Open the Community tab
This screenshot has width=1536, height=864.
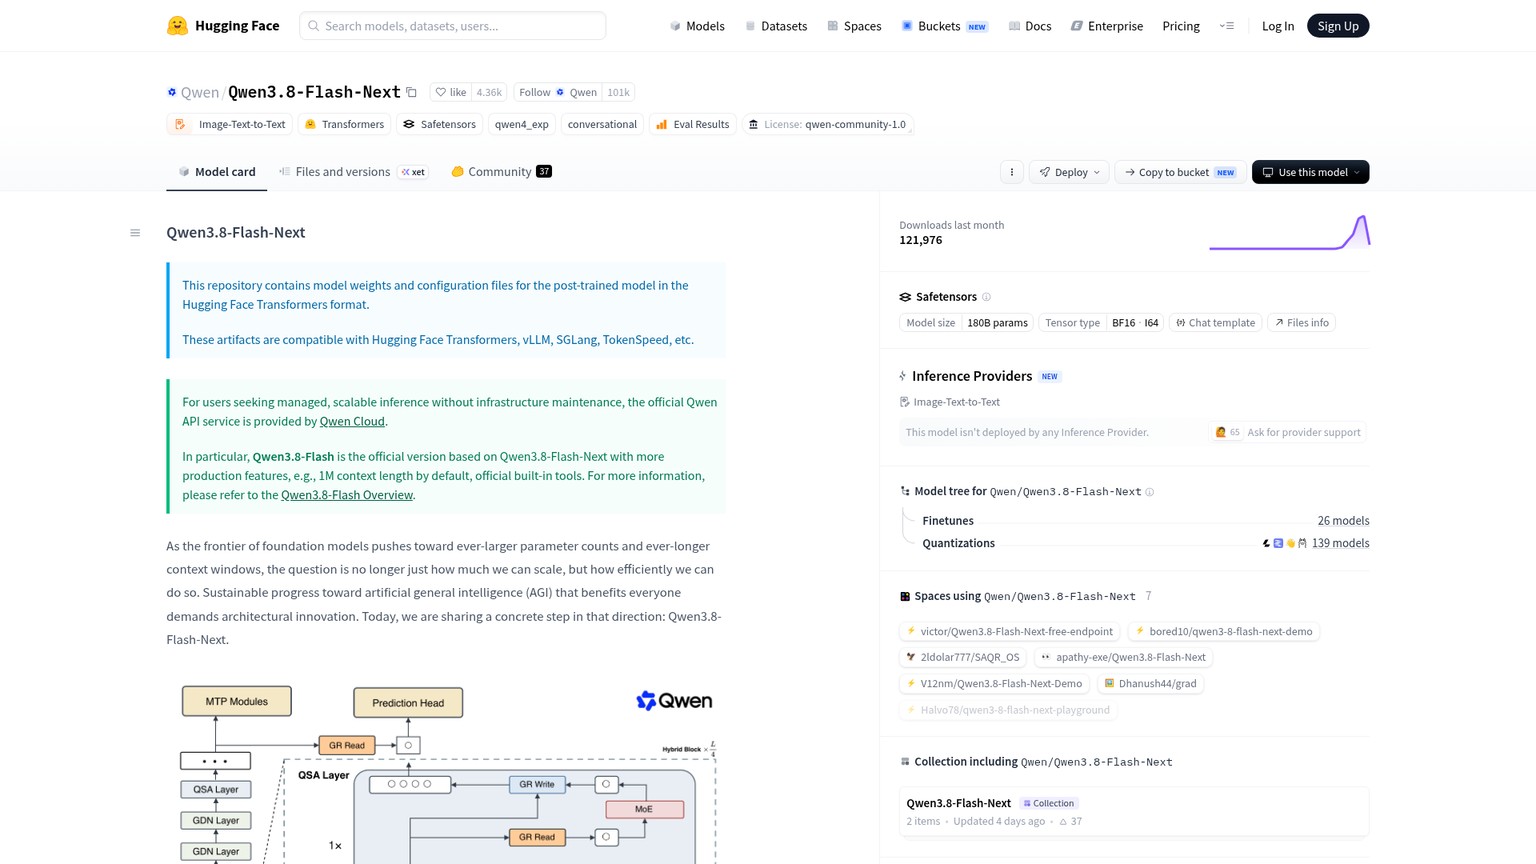point(501,172)
